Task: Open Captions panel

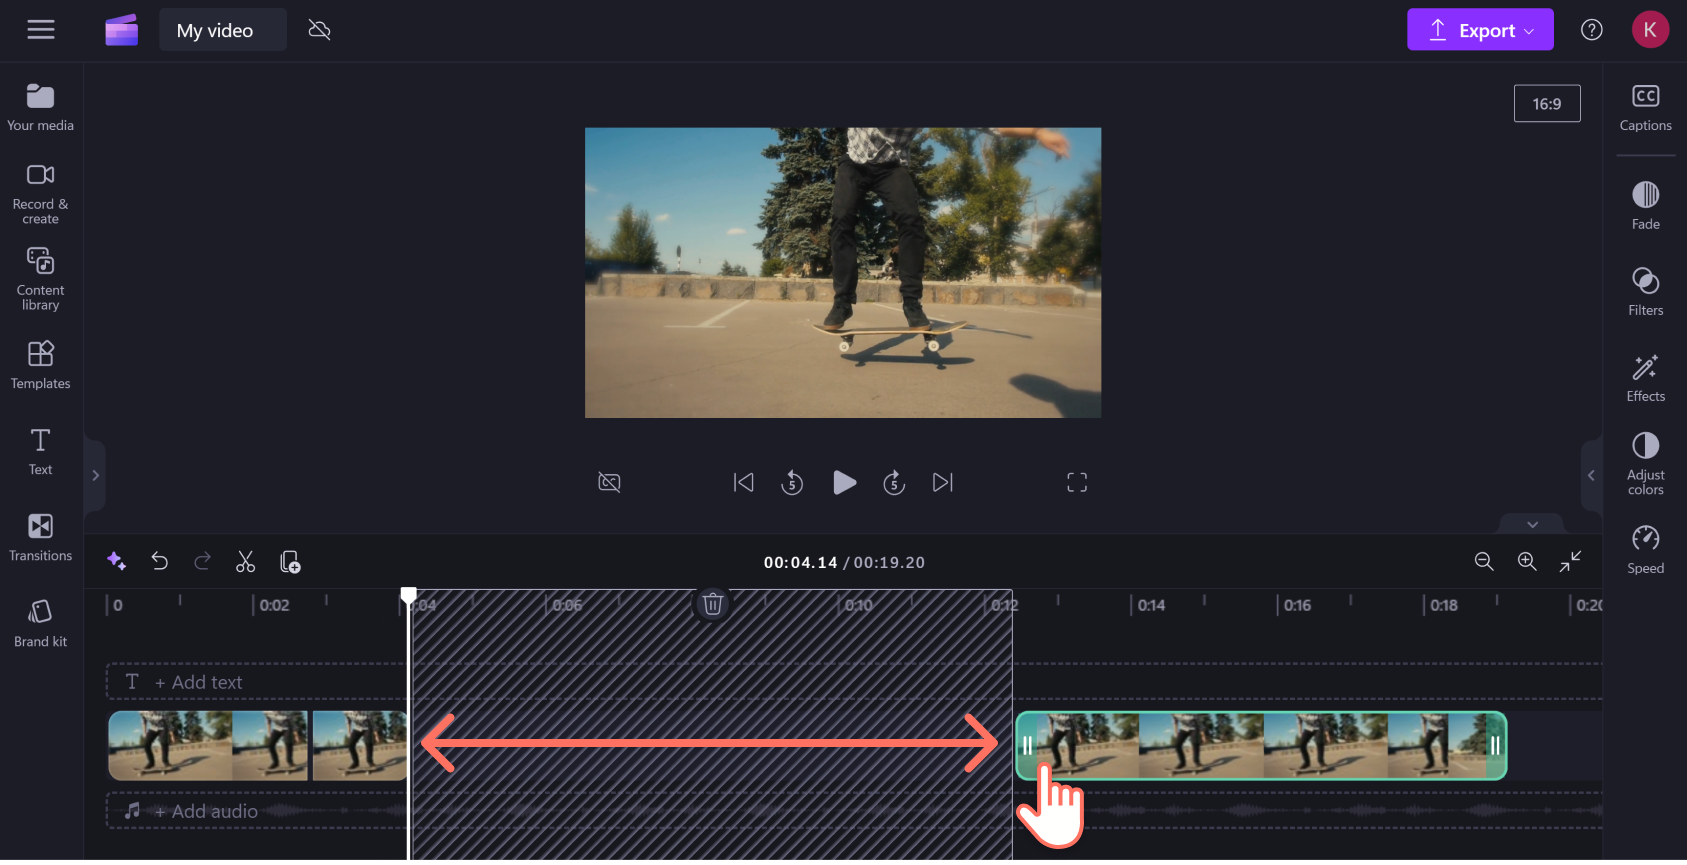Action: [x=1646, y=108]
